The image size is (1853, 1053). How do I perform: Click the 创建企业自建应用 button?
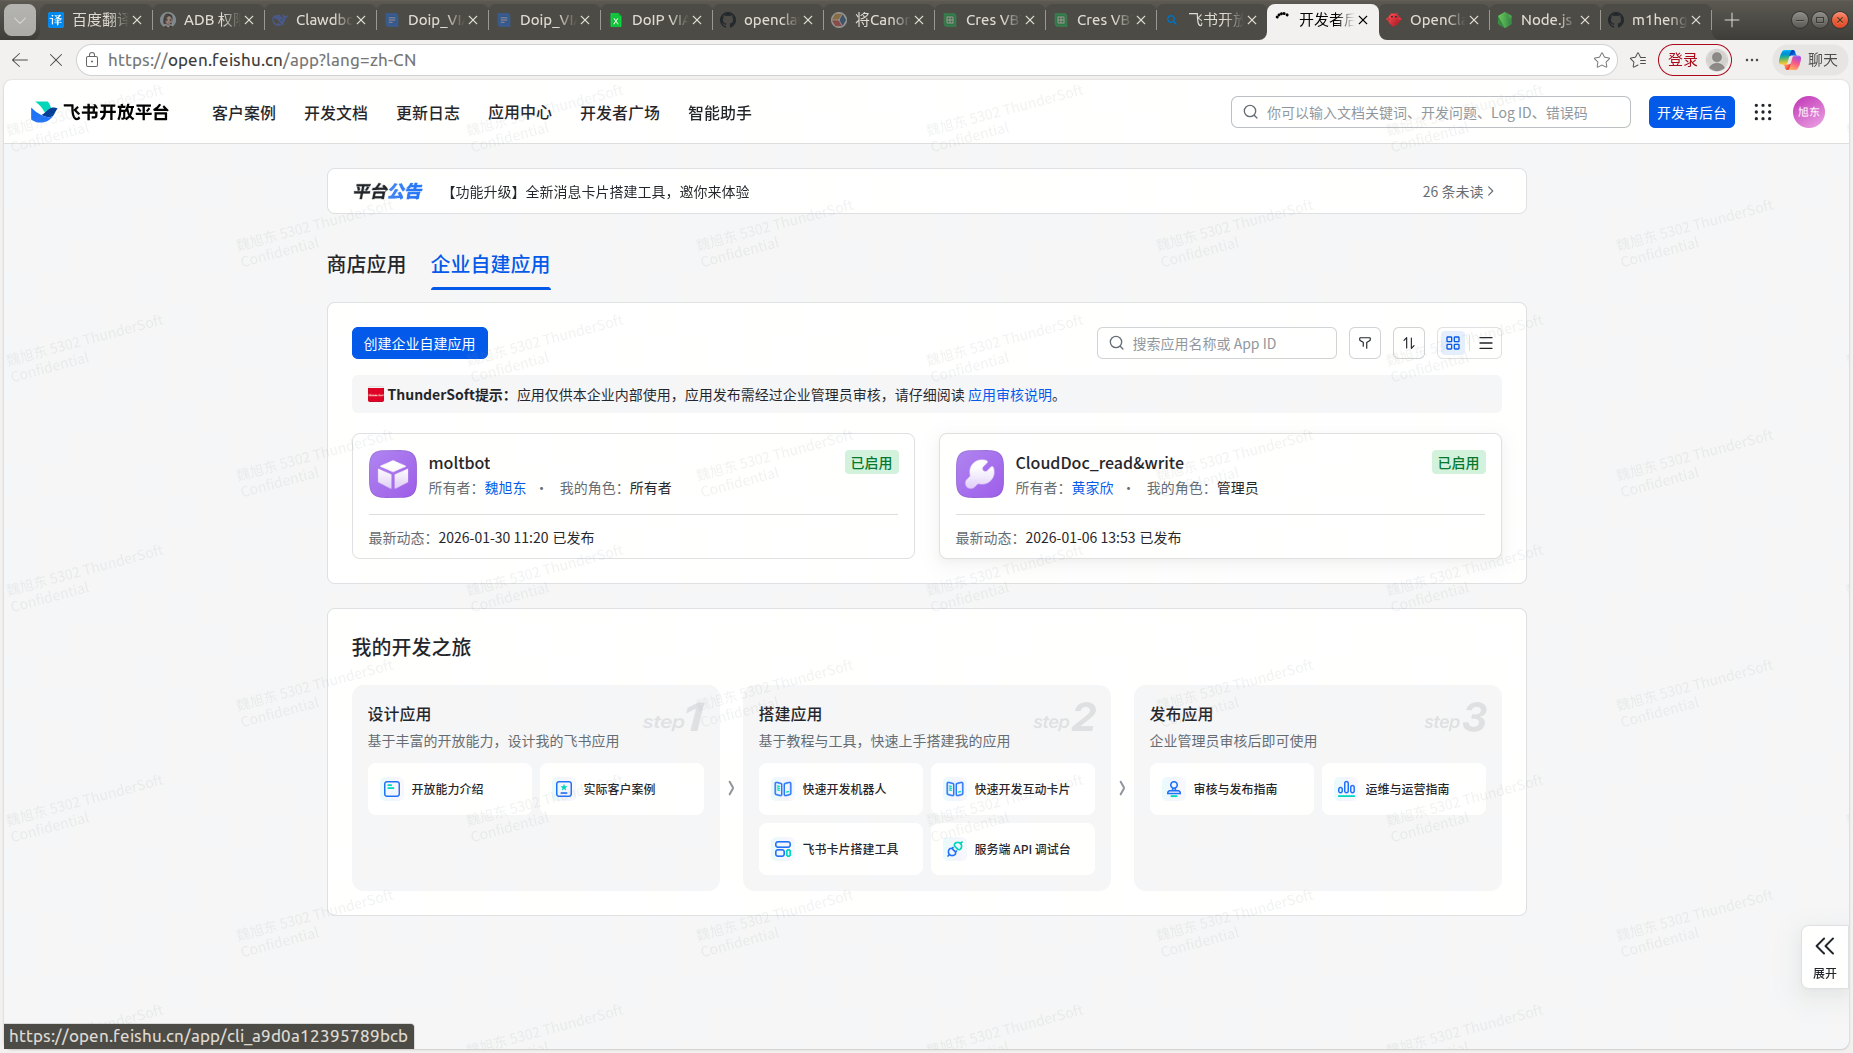(x=419, y=343)
